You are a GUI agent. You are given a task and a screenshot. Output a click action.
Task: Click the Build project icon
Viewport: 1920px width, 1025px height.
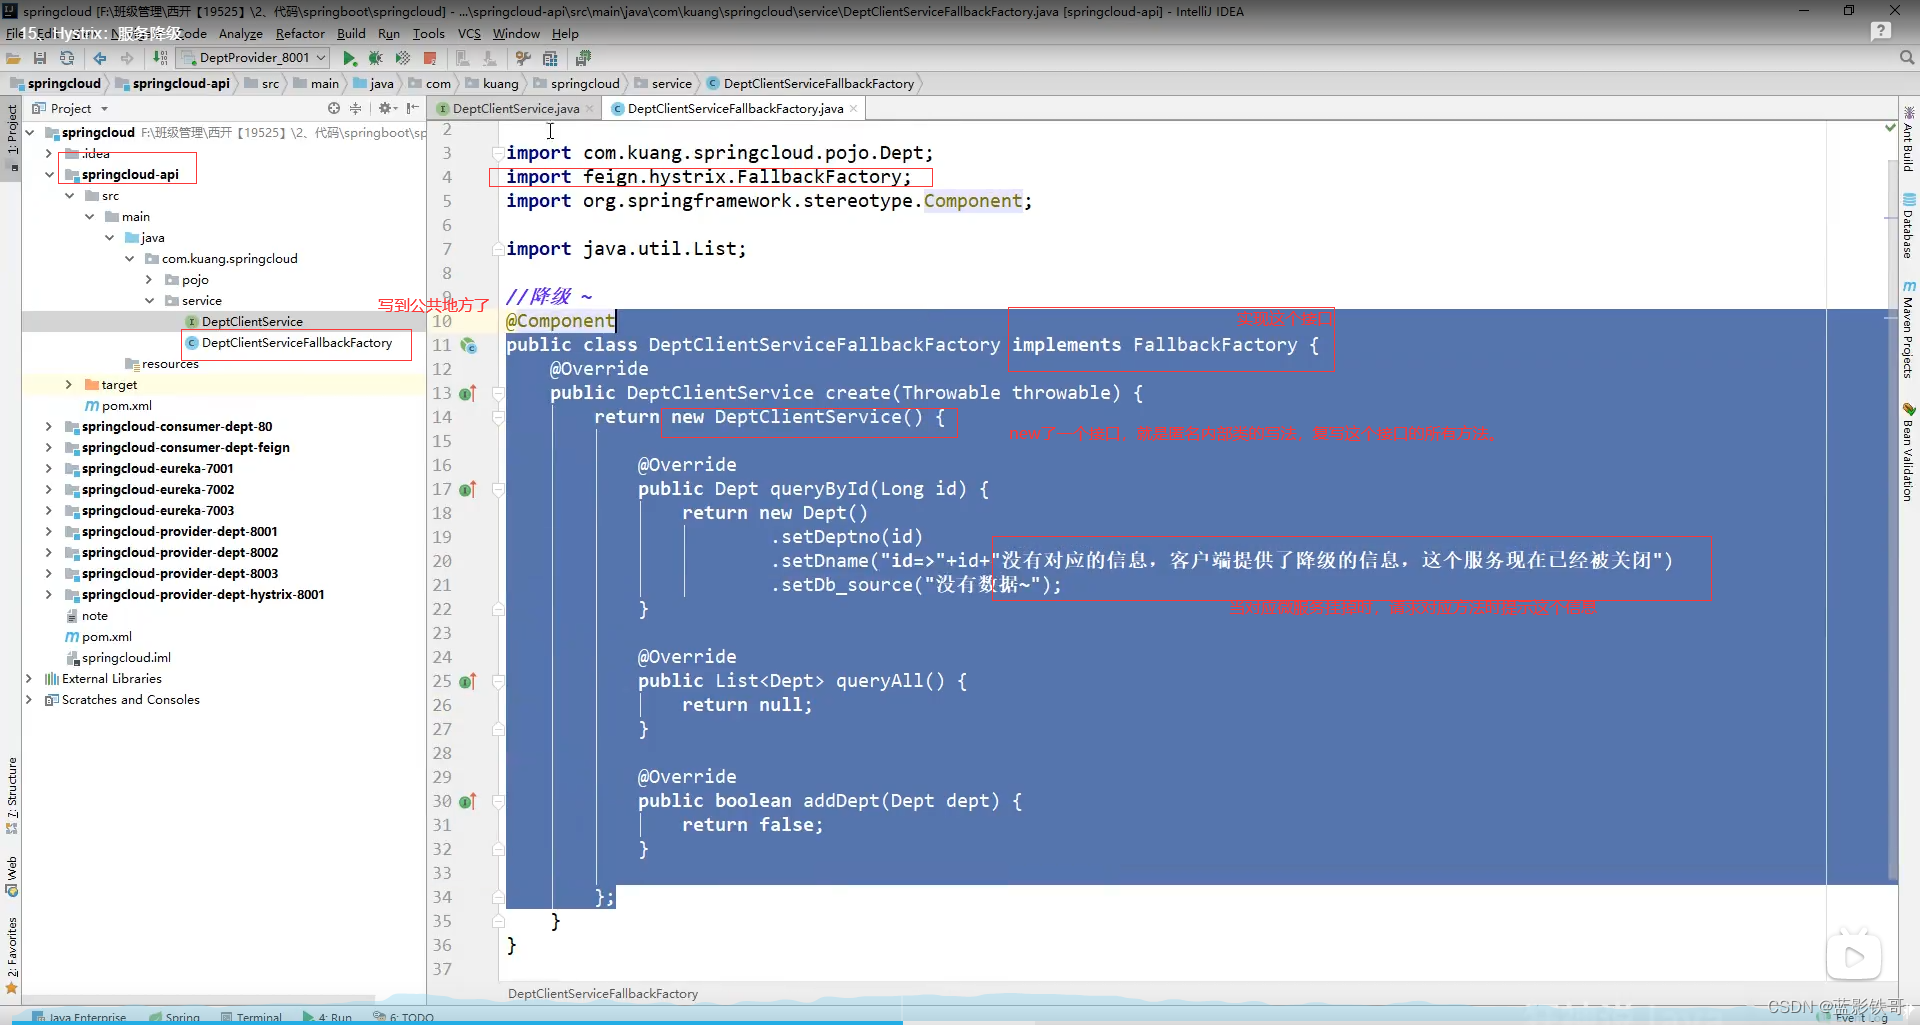tap(160, 58)
